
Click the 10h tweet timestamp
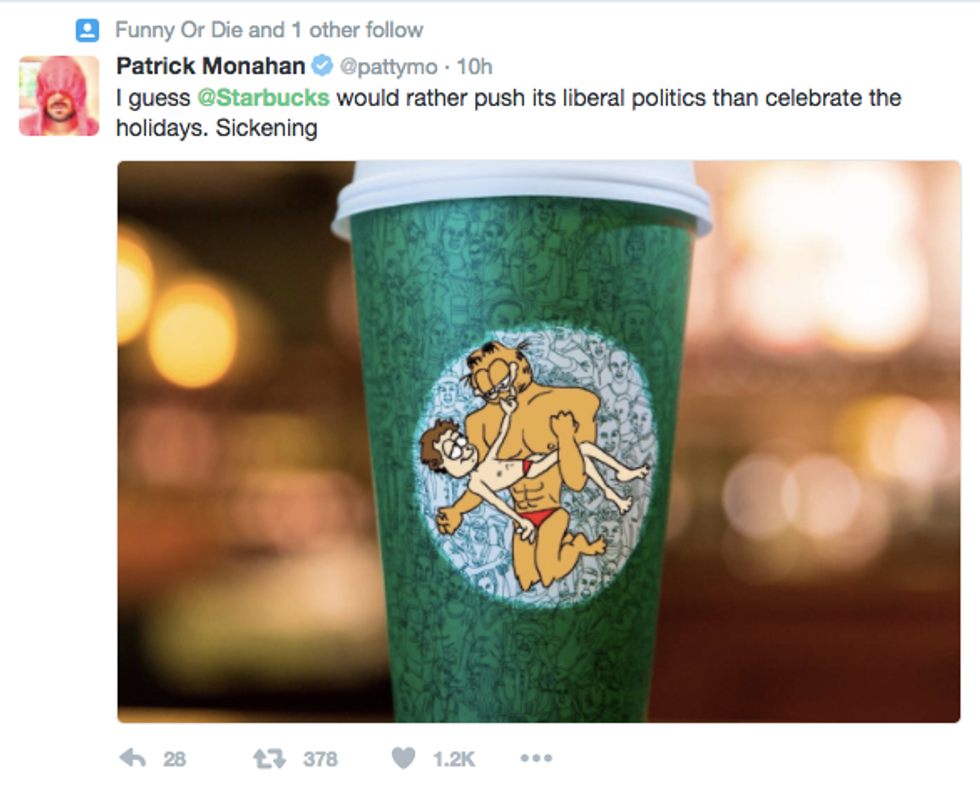pyautogui.click(x=475, y=66)
